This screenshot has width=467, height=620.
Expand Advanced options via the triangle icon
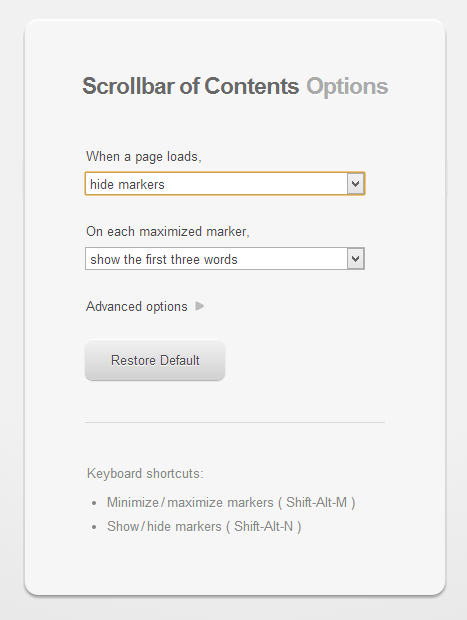pyautogui.click(x=200, y=306)
